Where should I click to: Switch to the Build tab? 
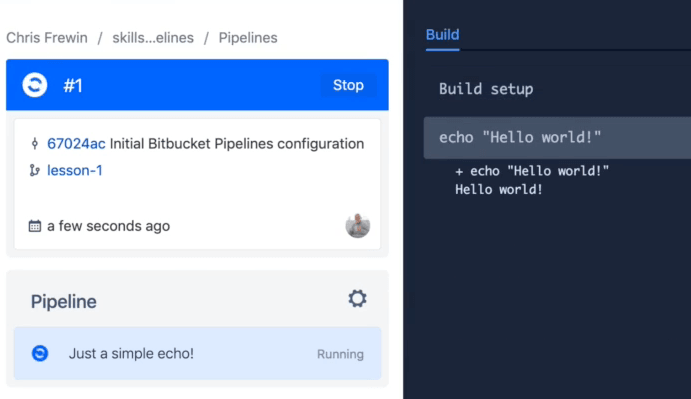[x=442, y=35]
